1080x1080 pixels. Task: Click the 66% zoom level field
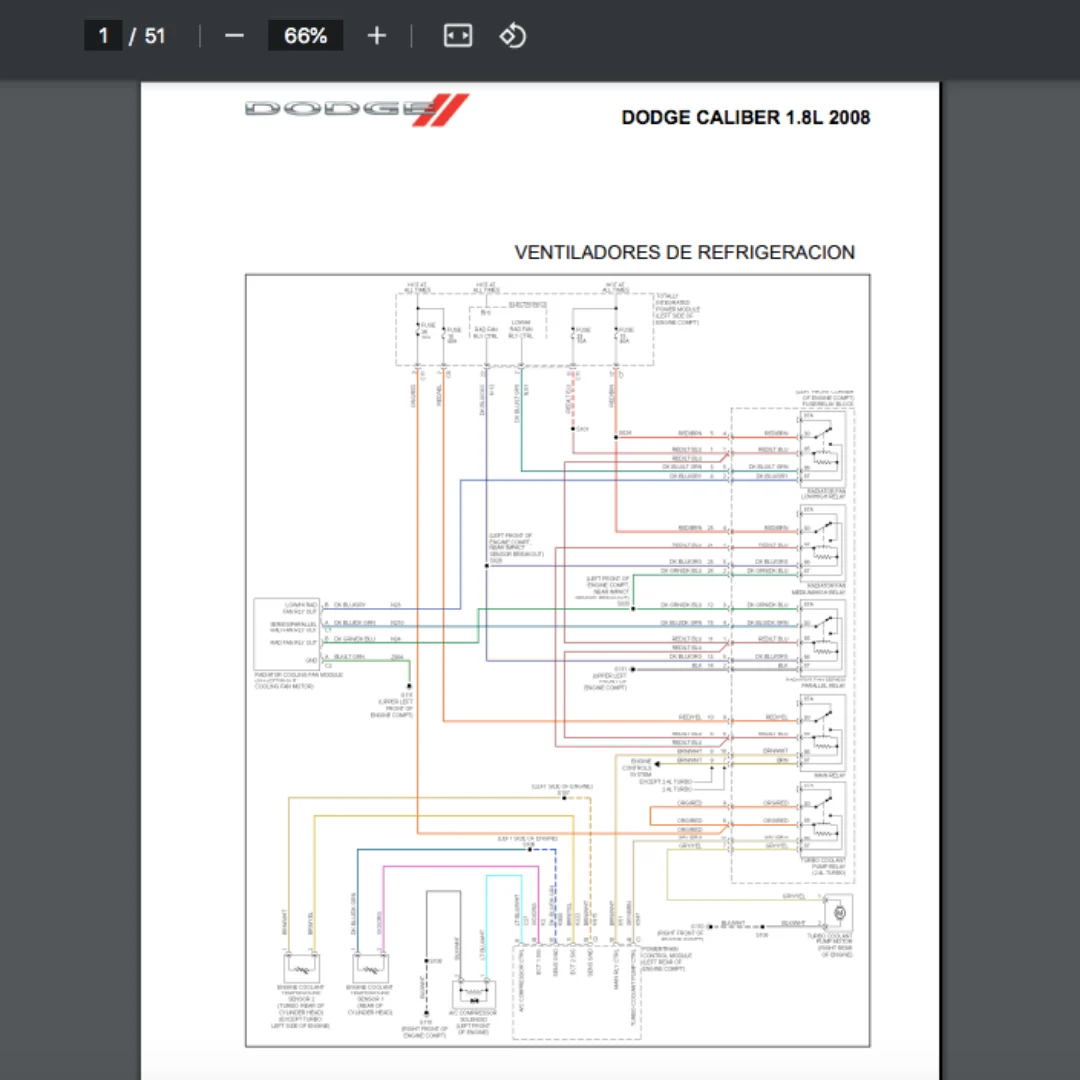click(306, 36)
